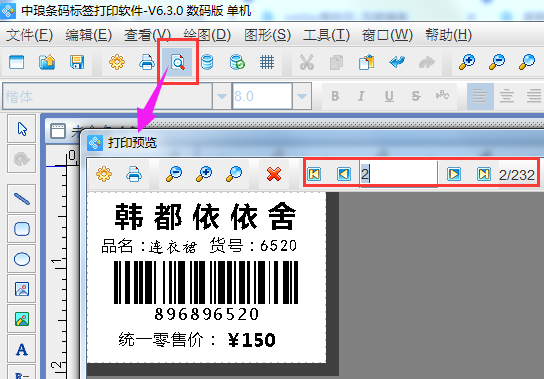
Task: Open the 图形(S) menu
Action: coord(267,35)
